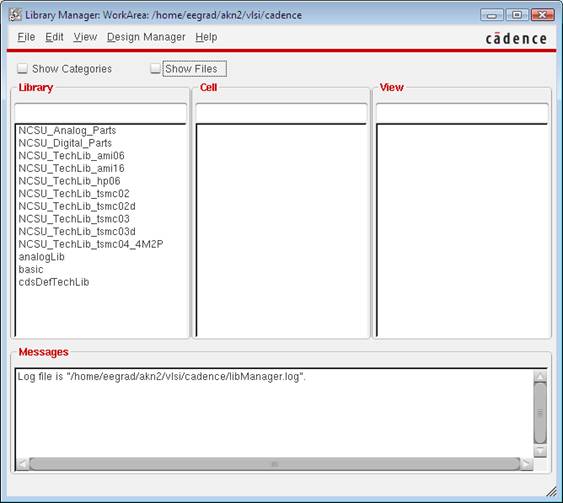The width and height of the screenshot is (563, 503).
Task: Click the View filter input field
Action: (x=462, y=113)
